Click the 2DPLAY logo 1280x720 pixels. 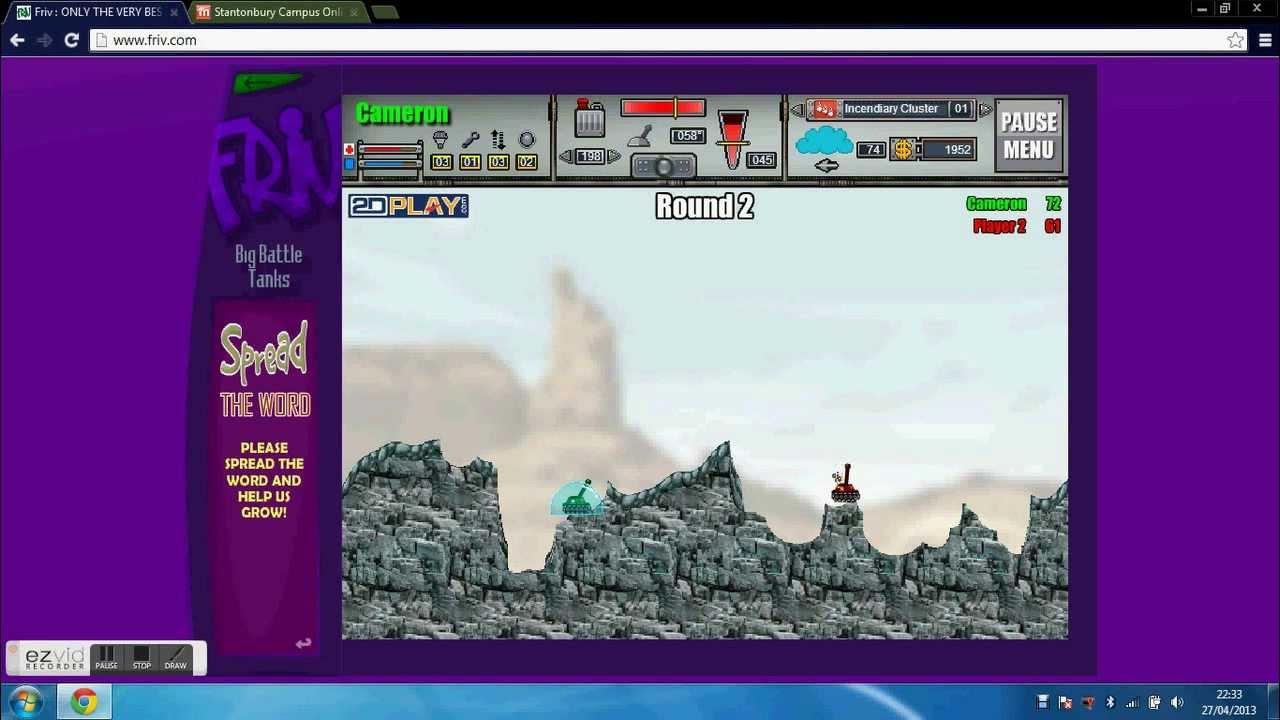(408, 206)
